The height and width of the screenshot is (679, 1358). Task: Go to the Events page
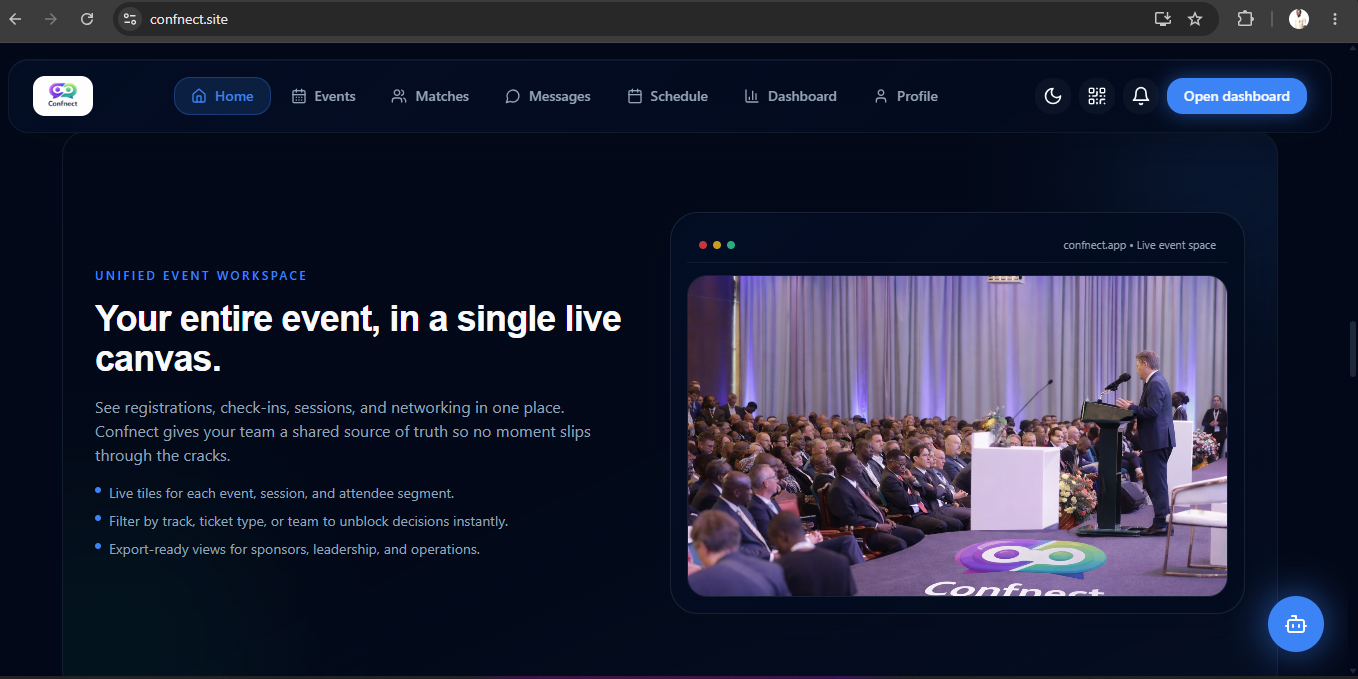pyautogui.click(x=323, y=96)
